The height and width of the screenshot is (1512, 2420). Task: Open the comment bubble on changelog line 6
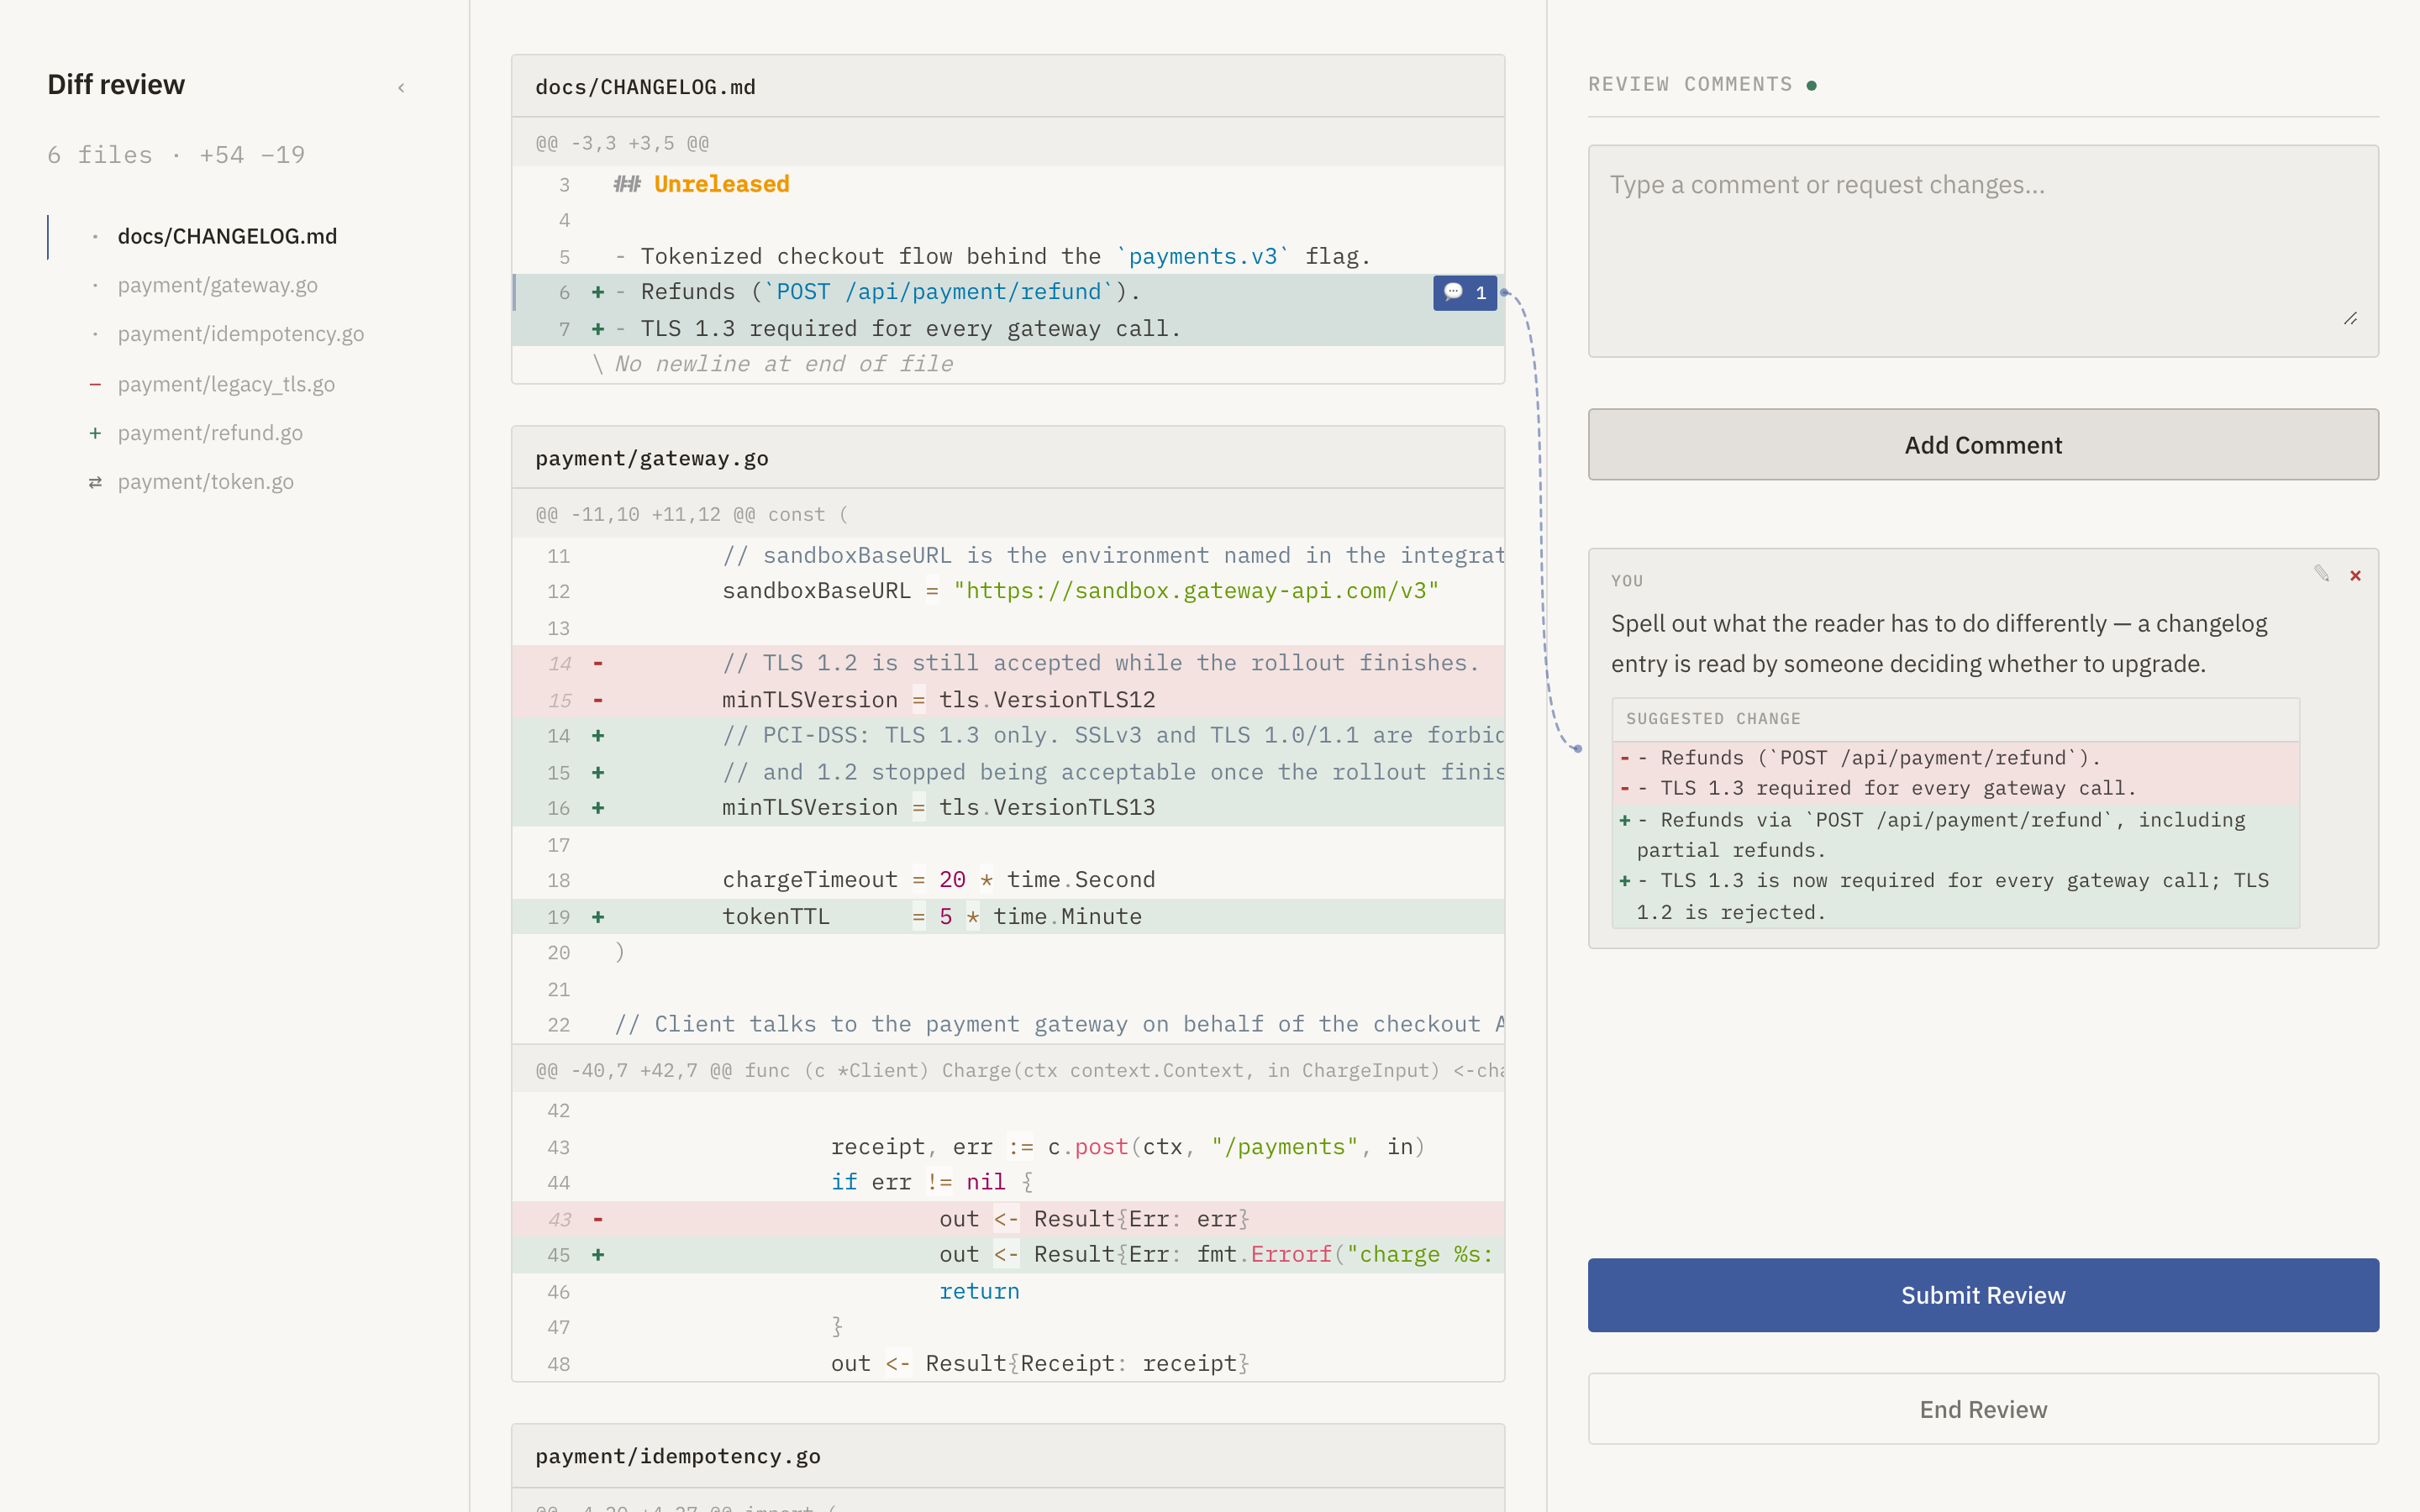[1465, 292]
